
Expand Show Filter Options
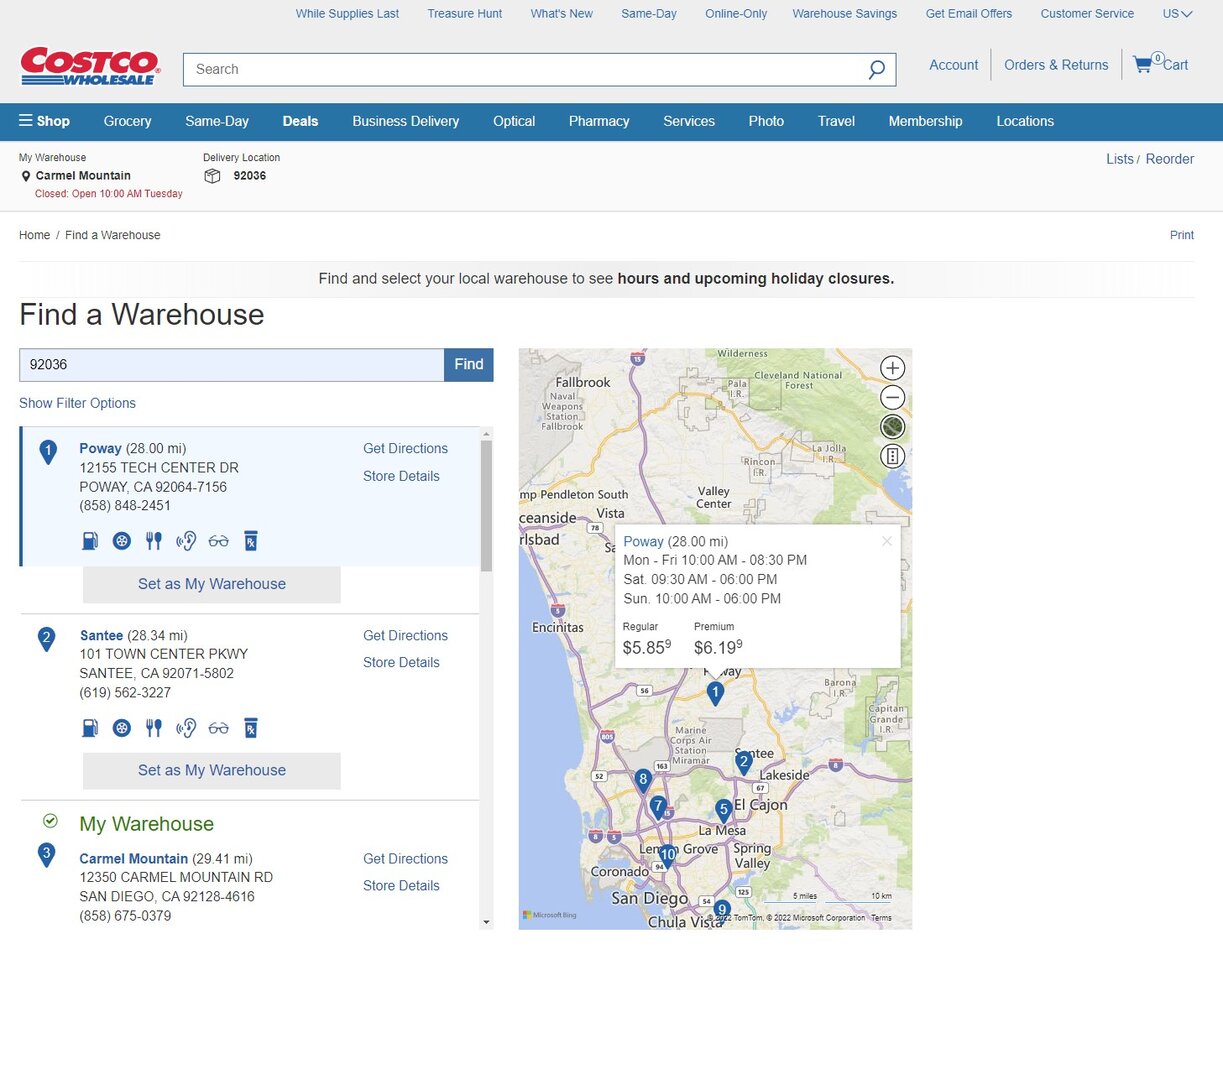tap(77, 403)
